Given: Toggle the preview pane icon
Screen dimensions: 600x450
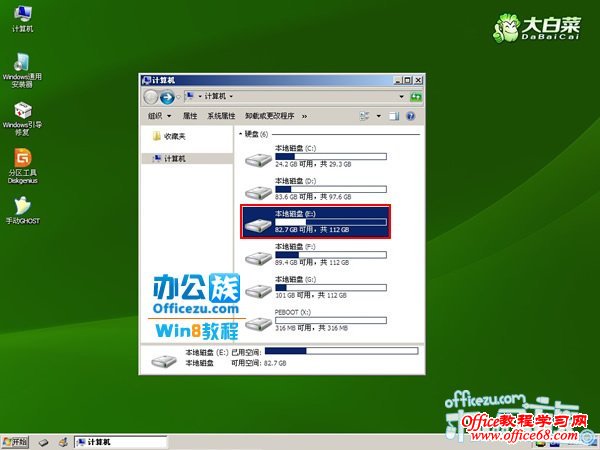Looking at the screenshot, I should [394, 116].
